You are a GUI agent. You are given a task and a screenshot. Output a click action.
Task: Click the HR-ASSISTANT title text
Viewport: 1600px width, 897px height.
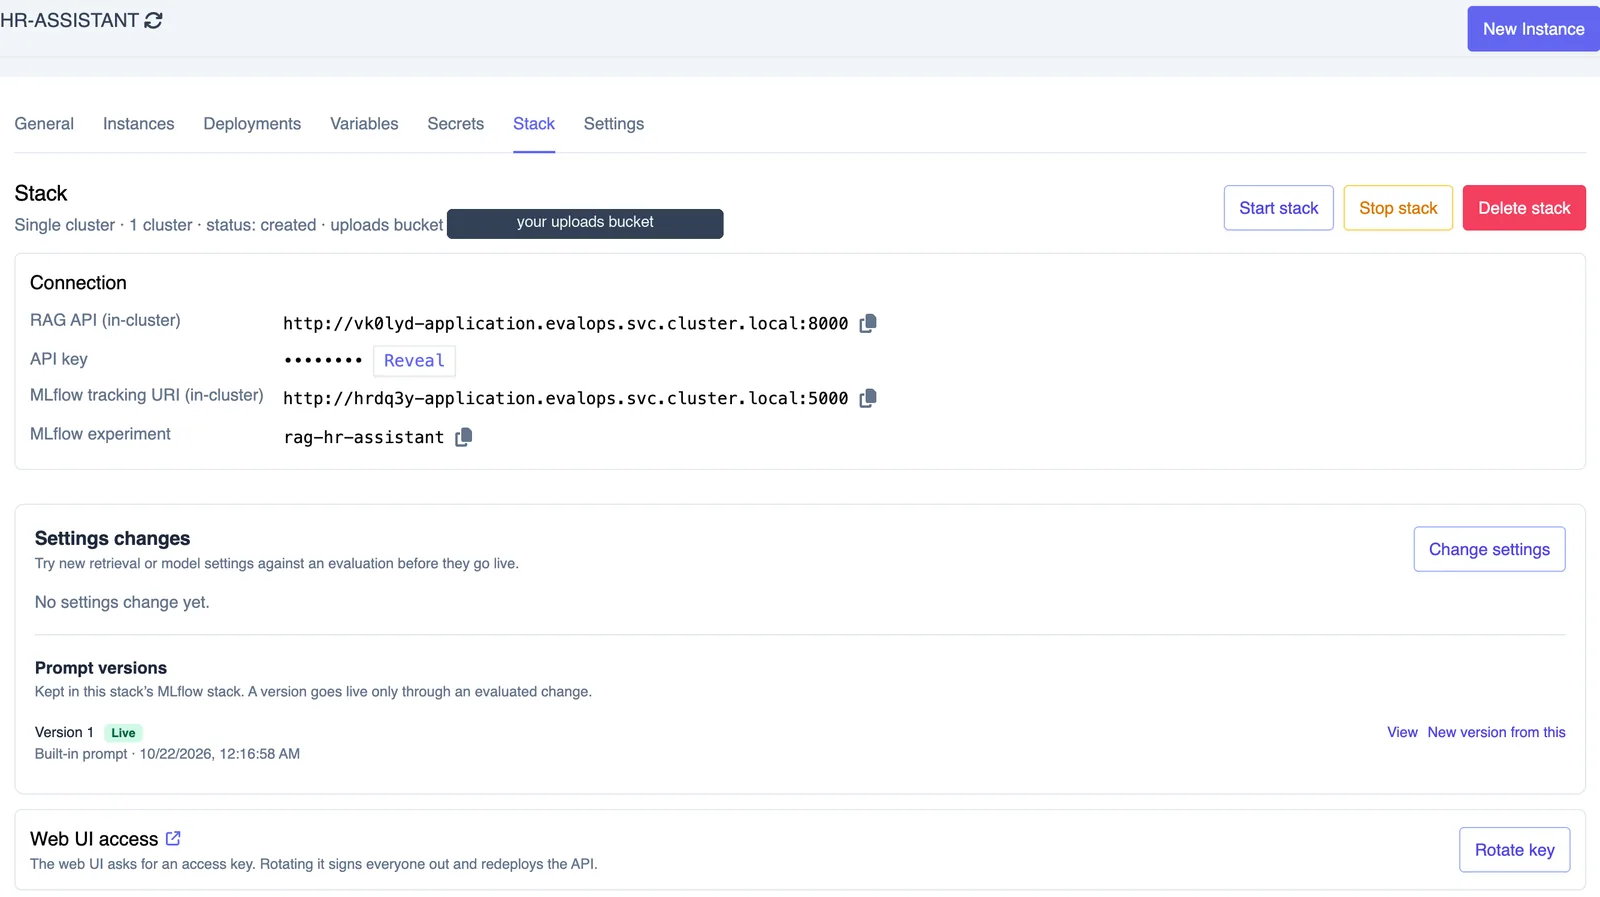69,20
